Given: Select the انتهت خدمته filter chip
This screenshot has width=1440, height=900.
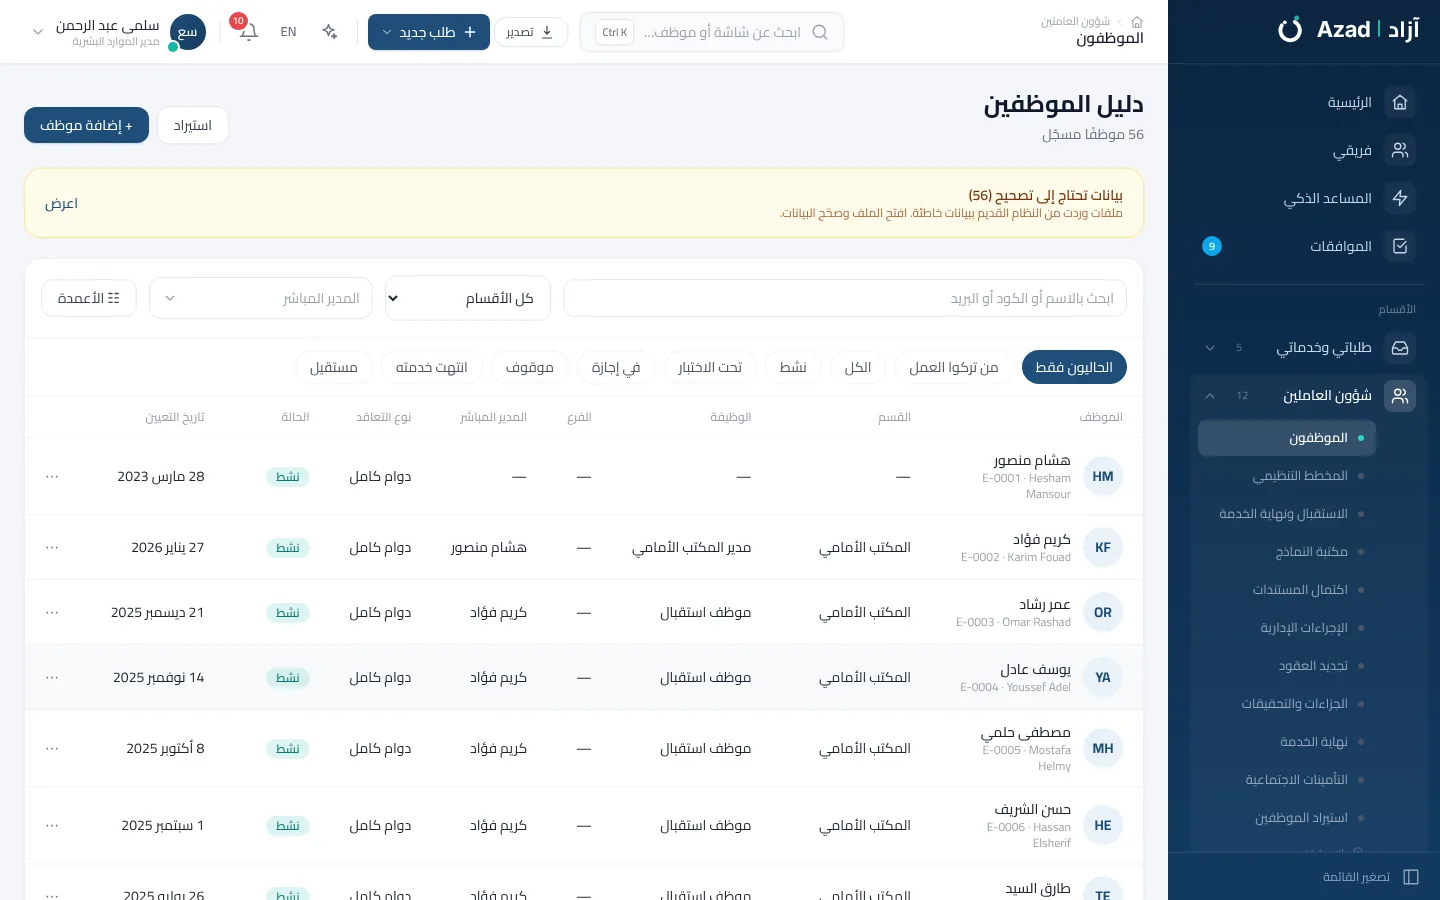Looking at the screenshot, I should 432,368.
